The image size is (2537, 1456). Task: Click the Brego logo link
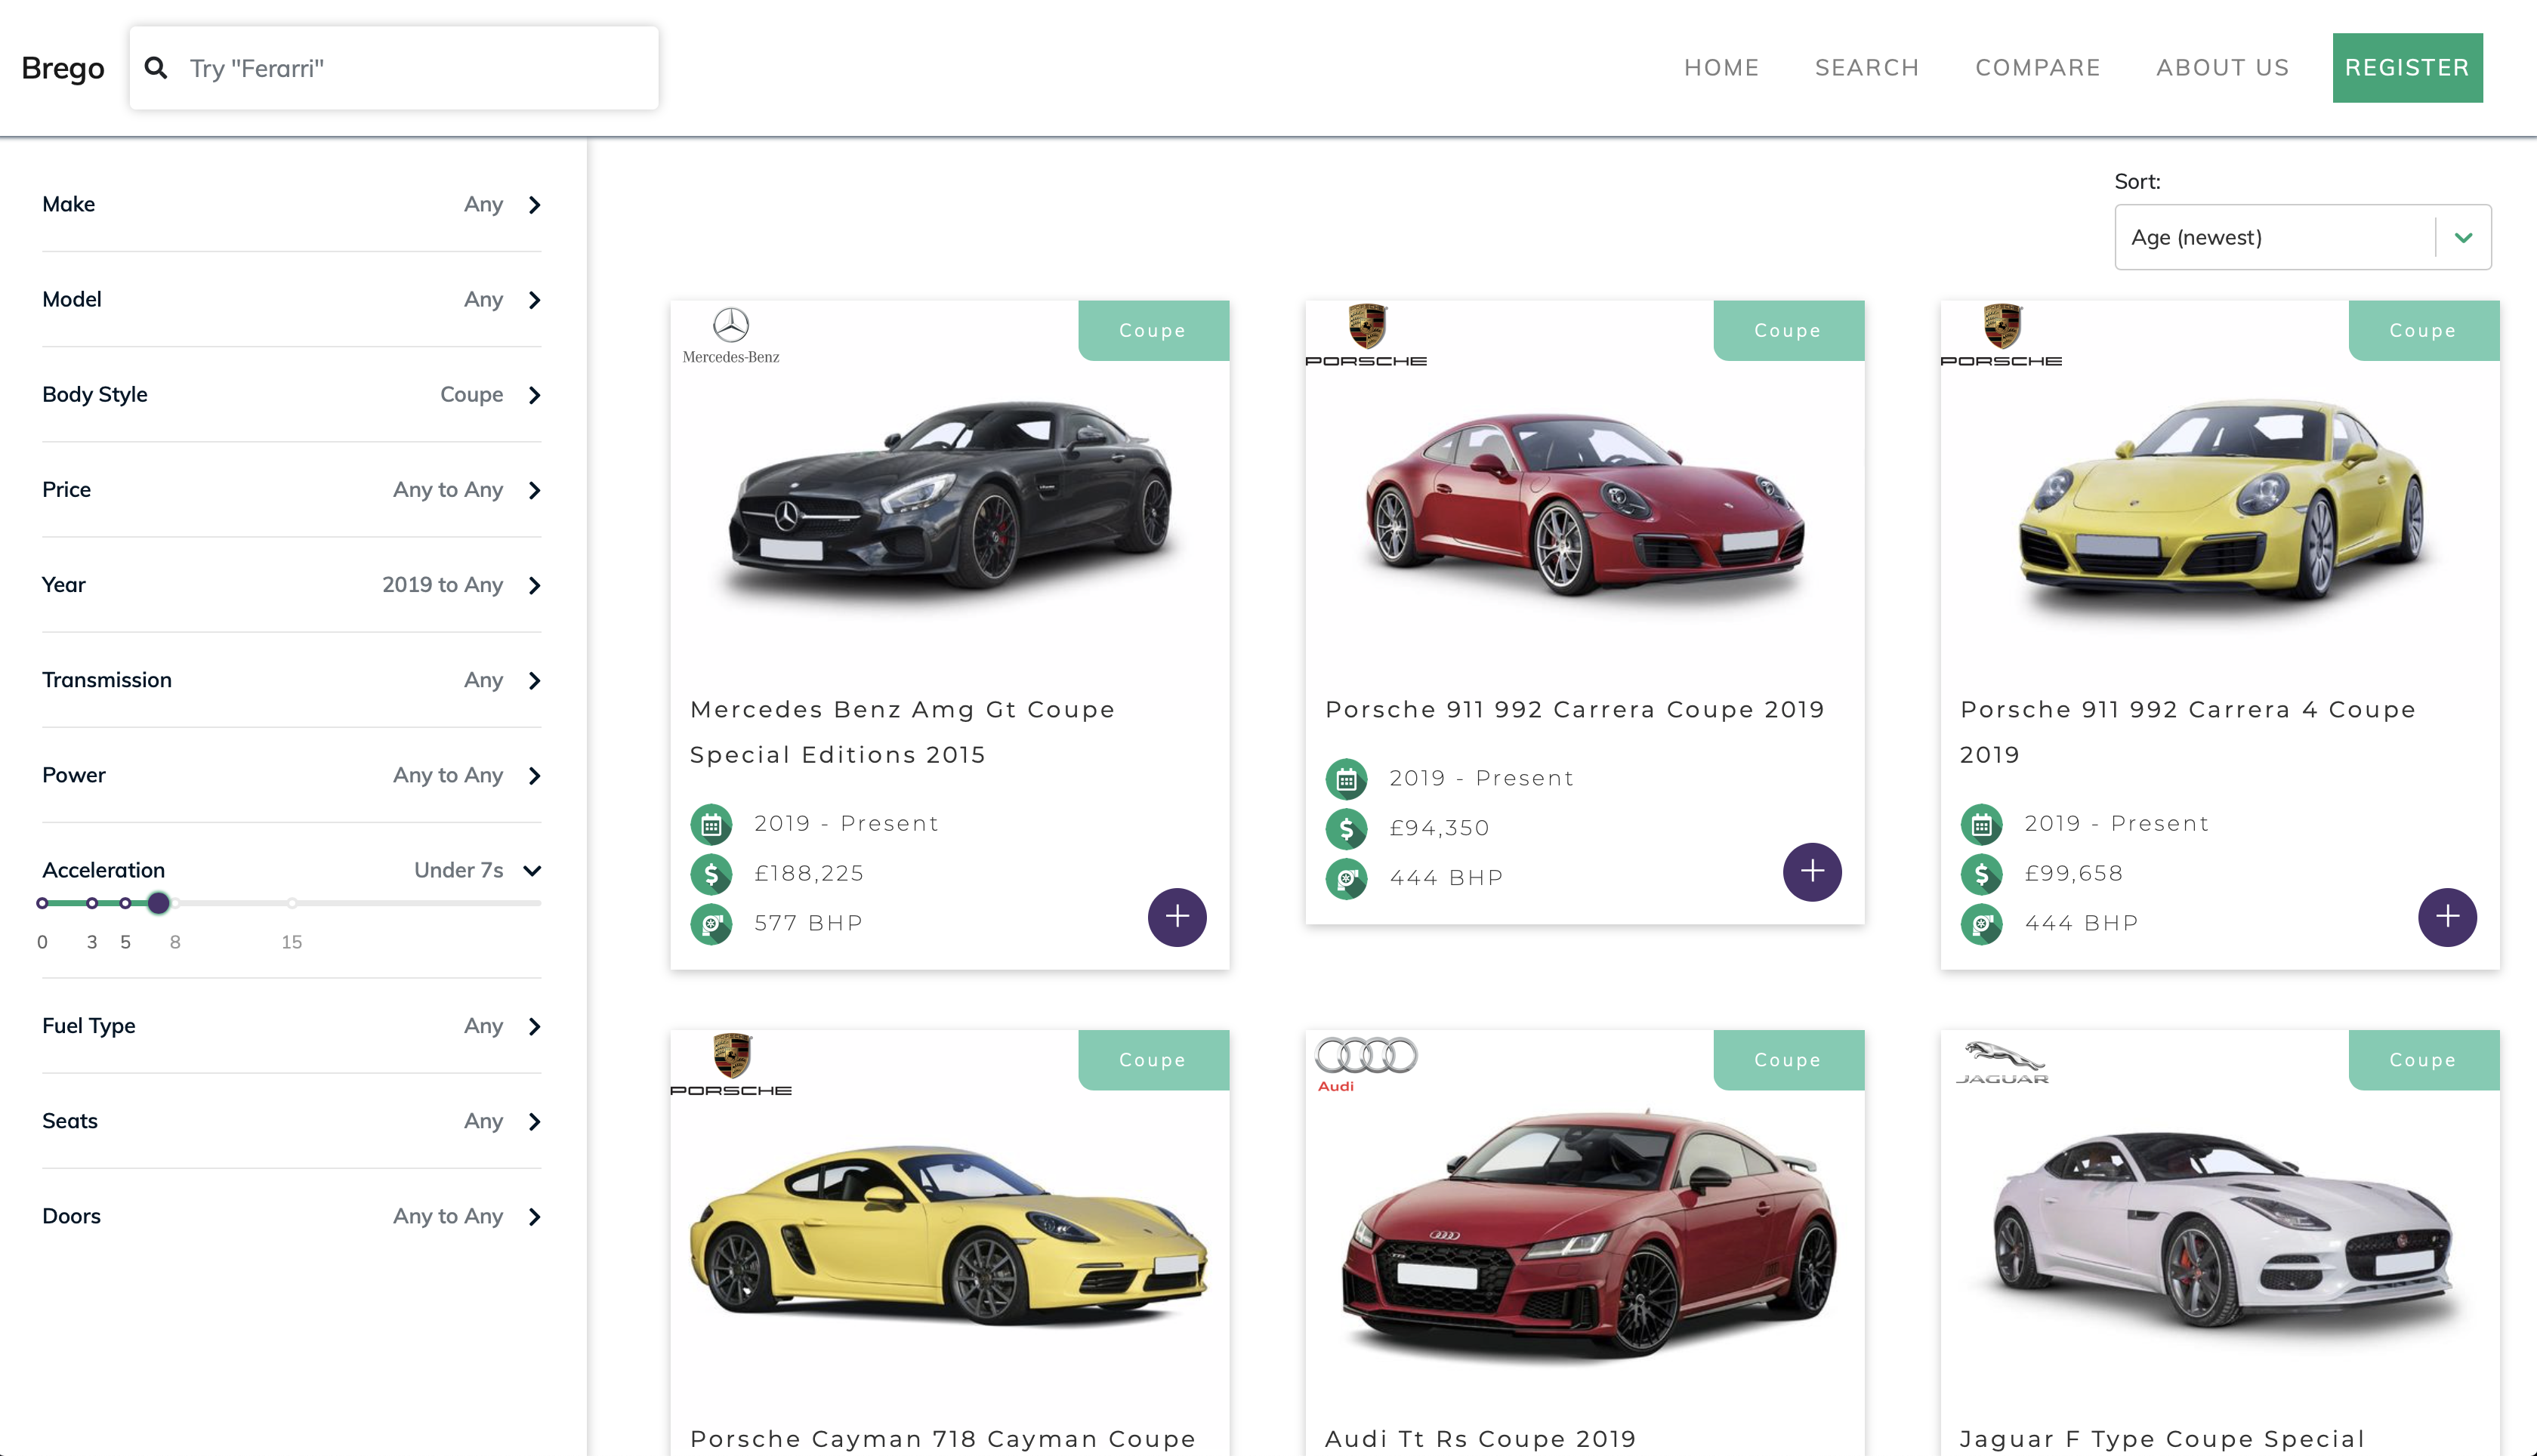[x=63, y=68]
